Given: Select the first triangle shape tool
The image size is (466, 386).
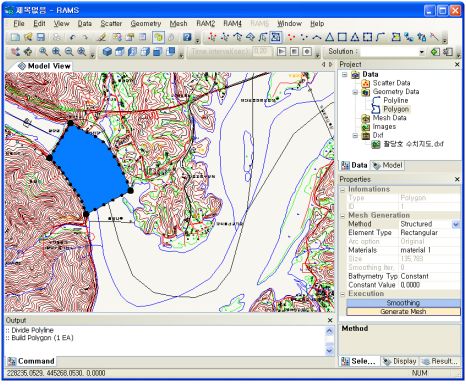Looking at the screenshot, I should [x=330, y=37].
